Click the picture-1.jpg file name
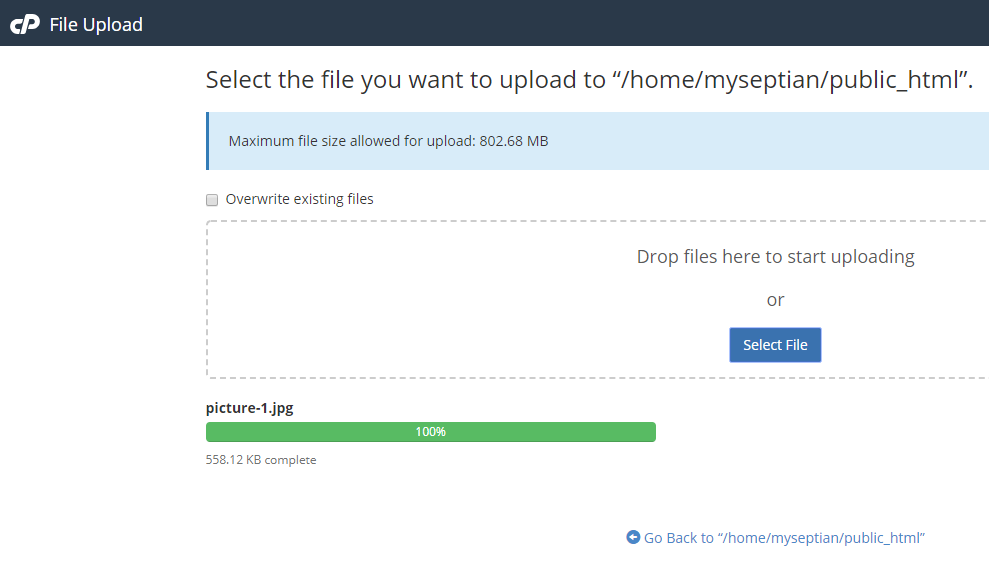The image size is (989, 583). 250,408
